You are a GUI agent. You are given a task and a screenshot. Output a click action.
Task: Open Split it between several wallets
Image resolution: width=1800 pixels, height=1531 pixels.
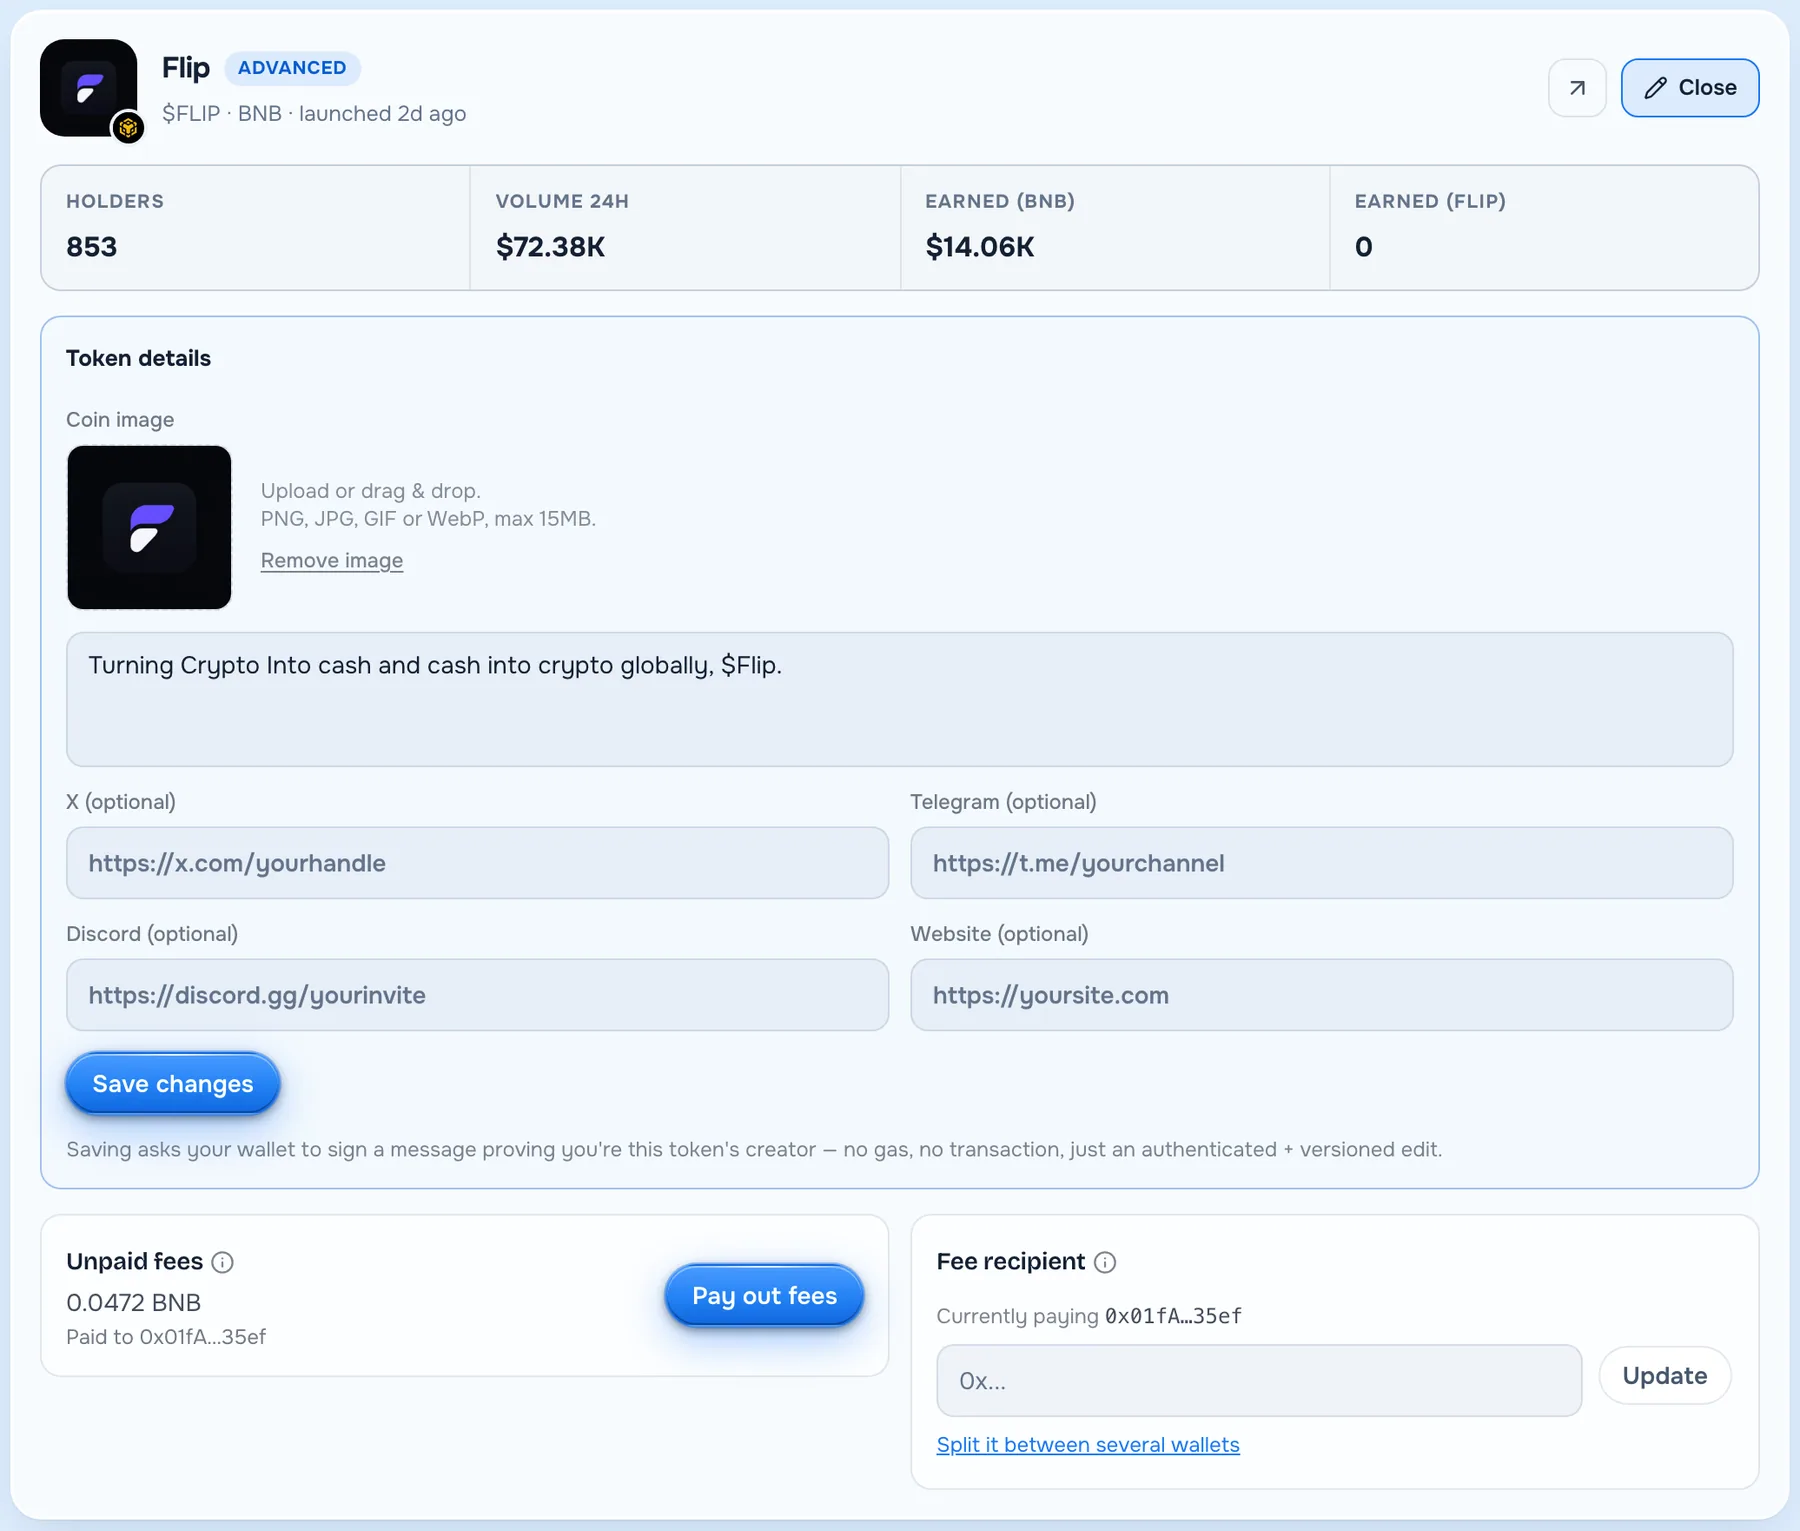point(1088,1445)
